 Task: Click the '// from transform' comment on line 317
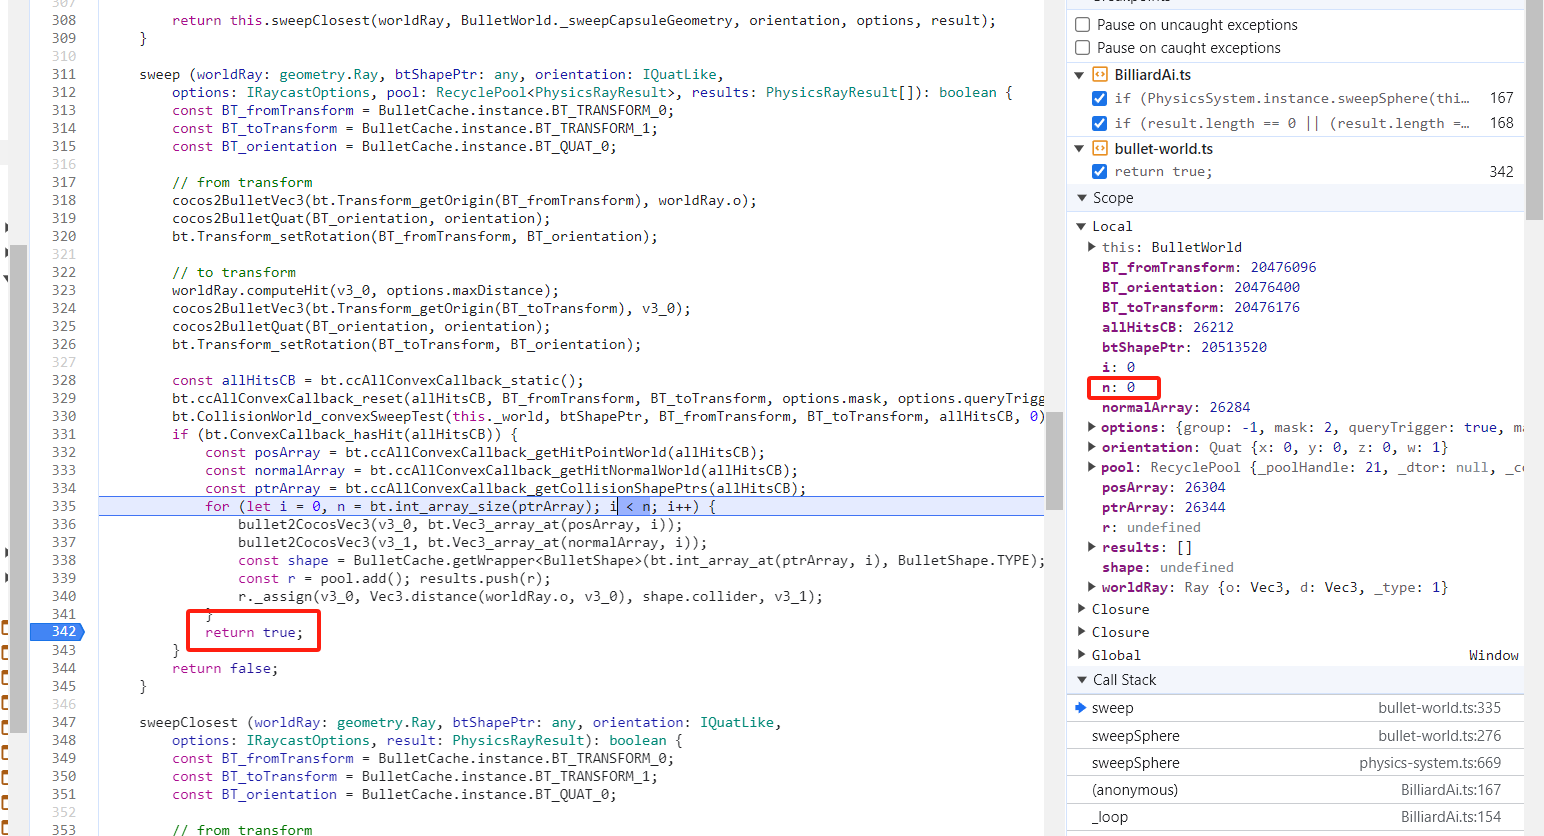(242, 182)
